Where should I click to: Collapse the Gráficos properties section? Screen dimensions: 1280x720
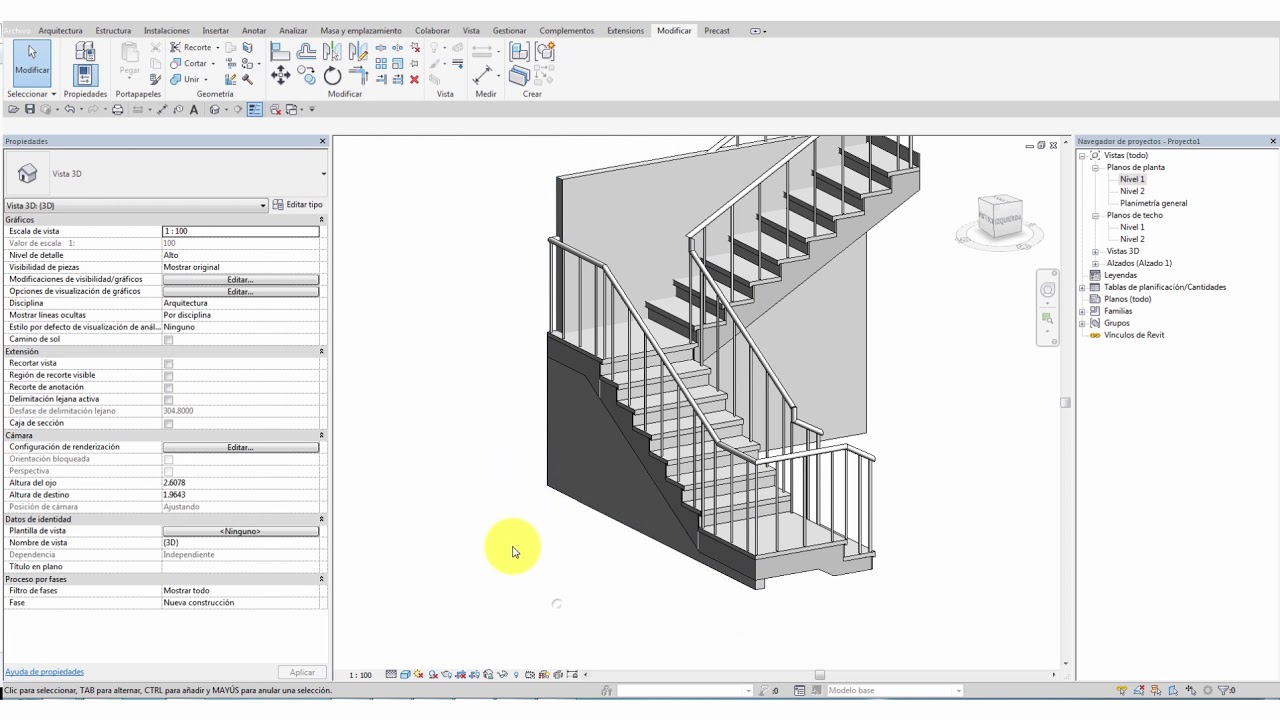[321, 220]
